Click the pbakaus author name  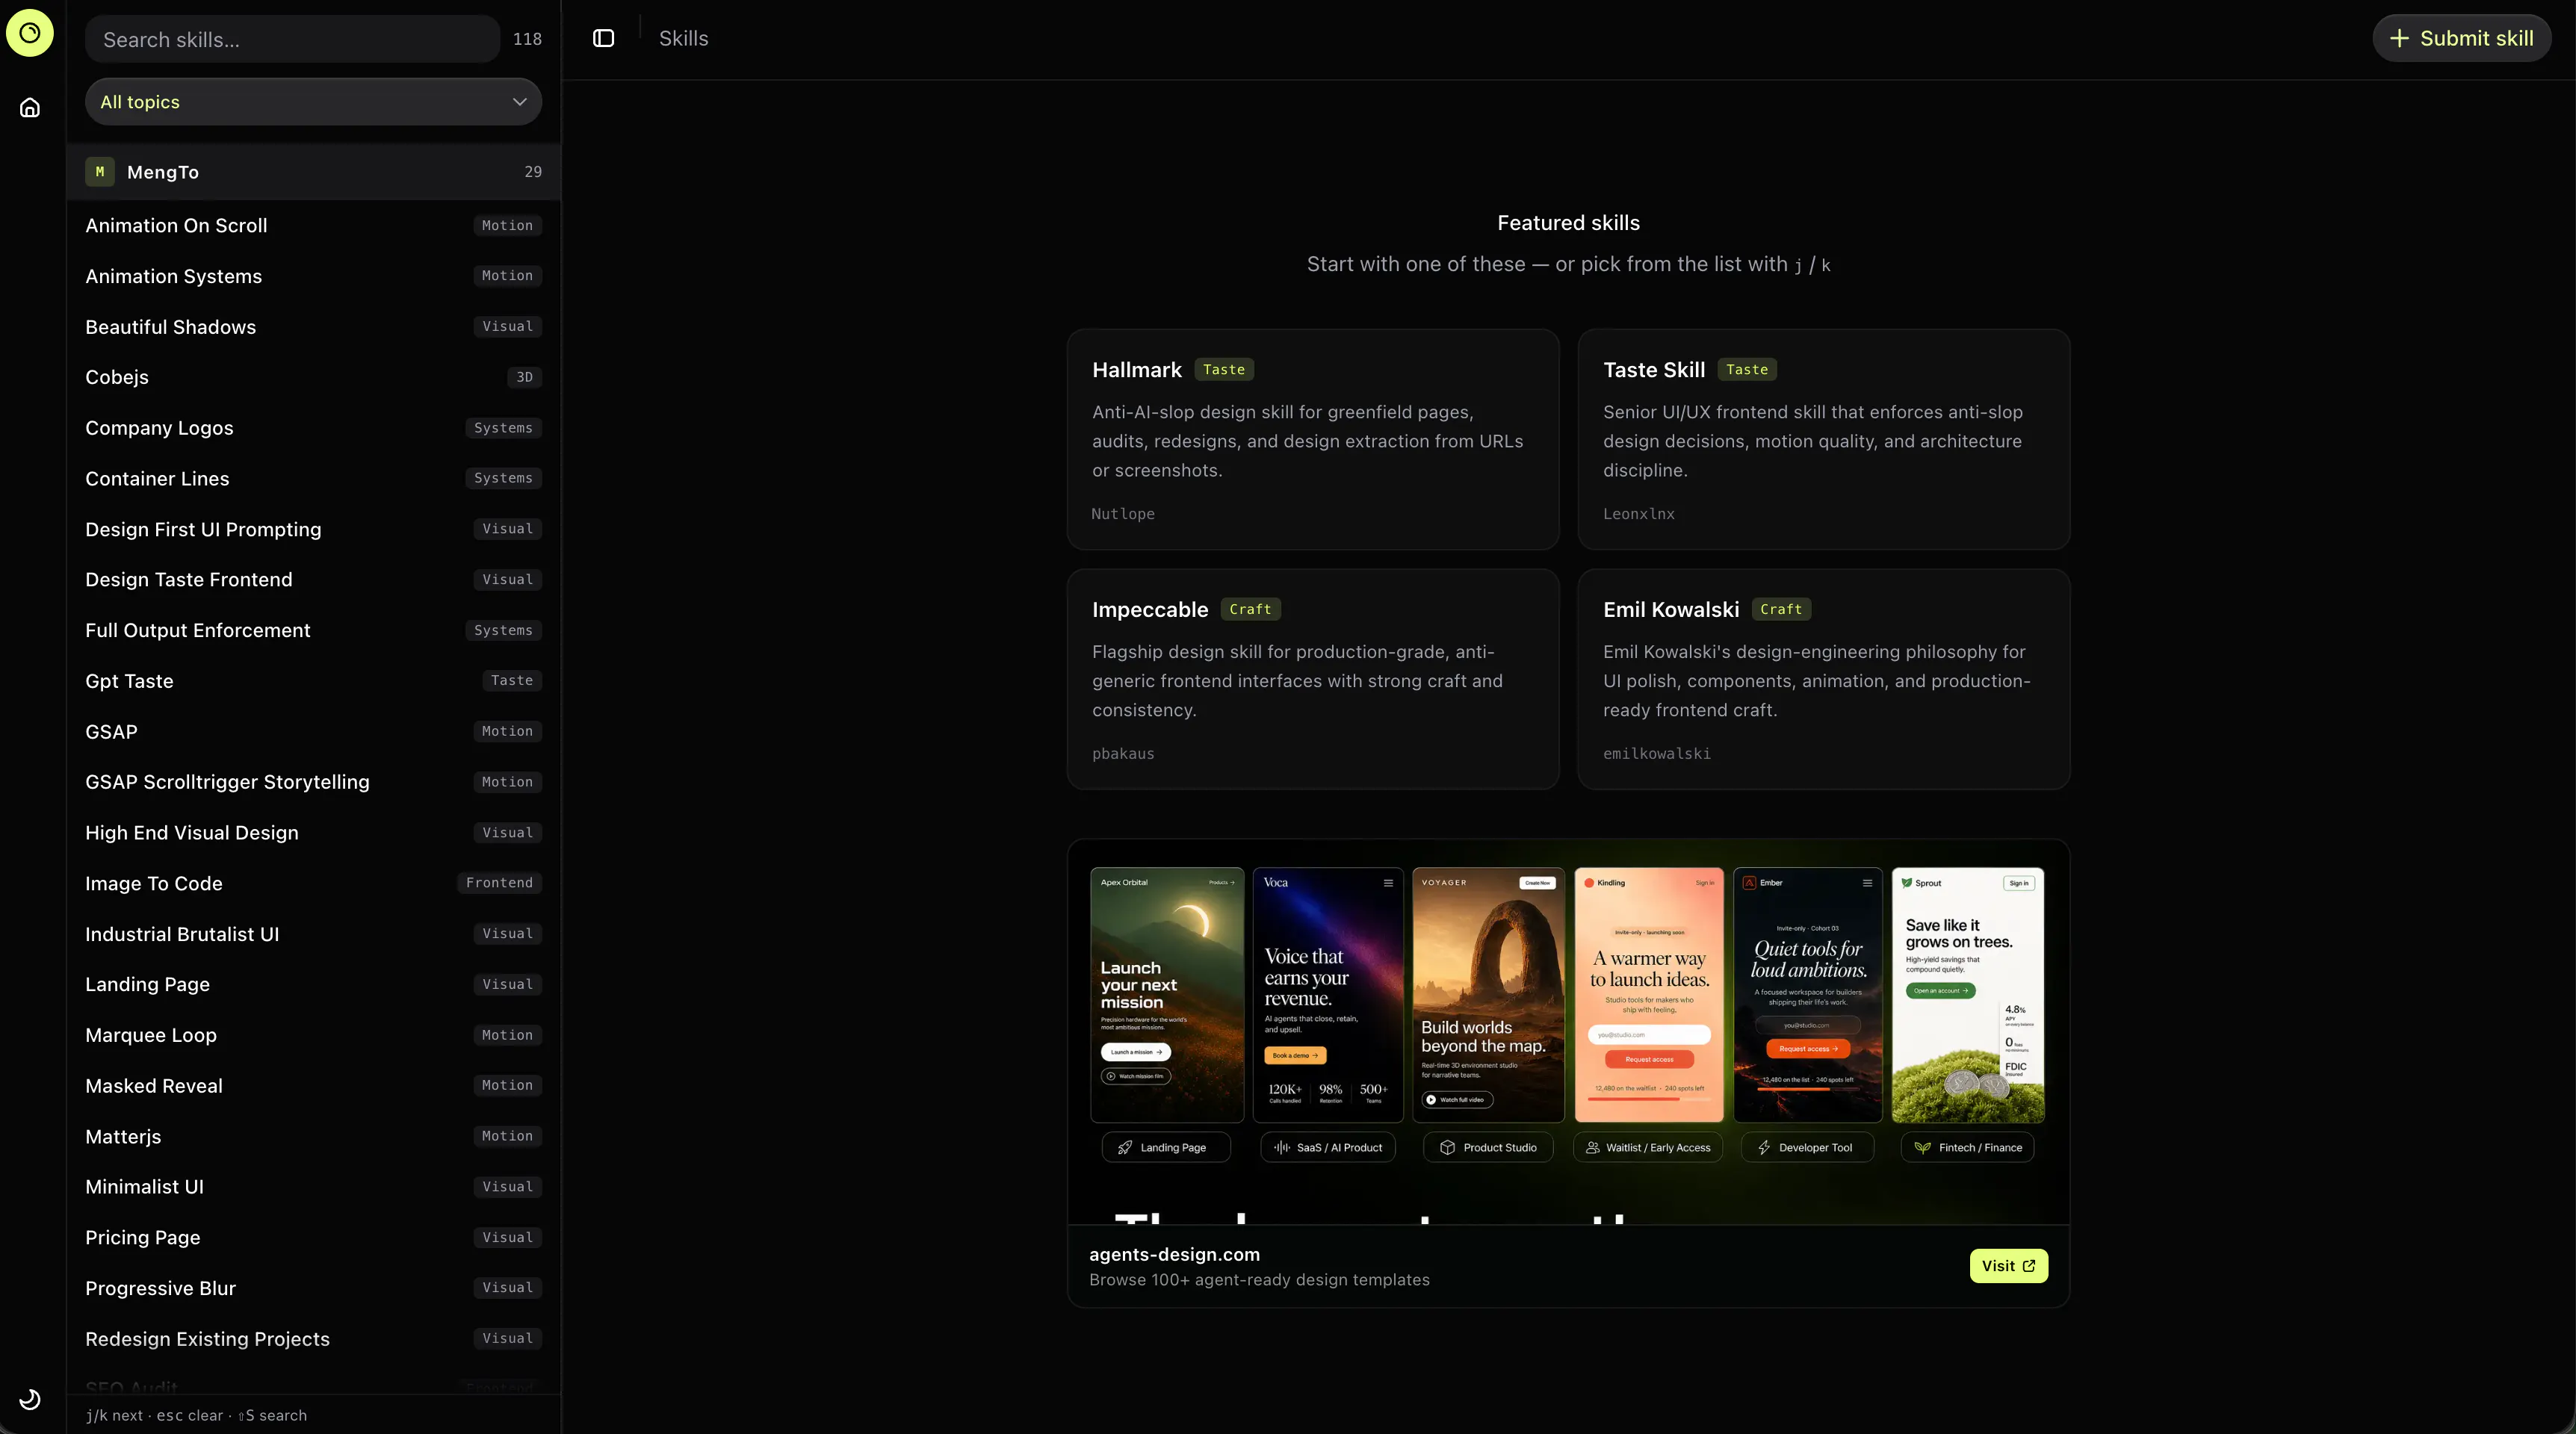click(x=1123, y=754)
